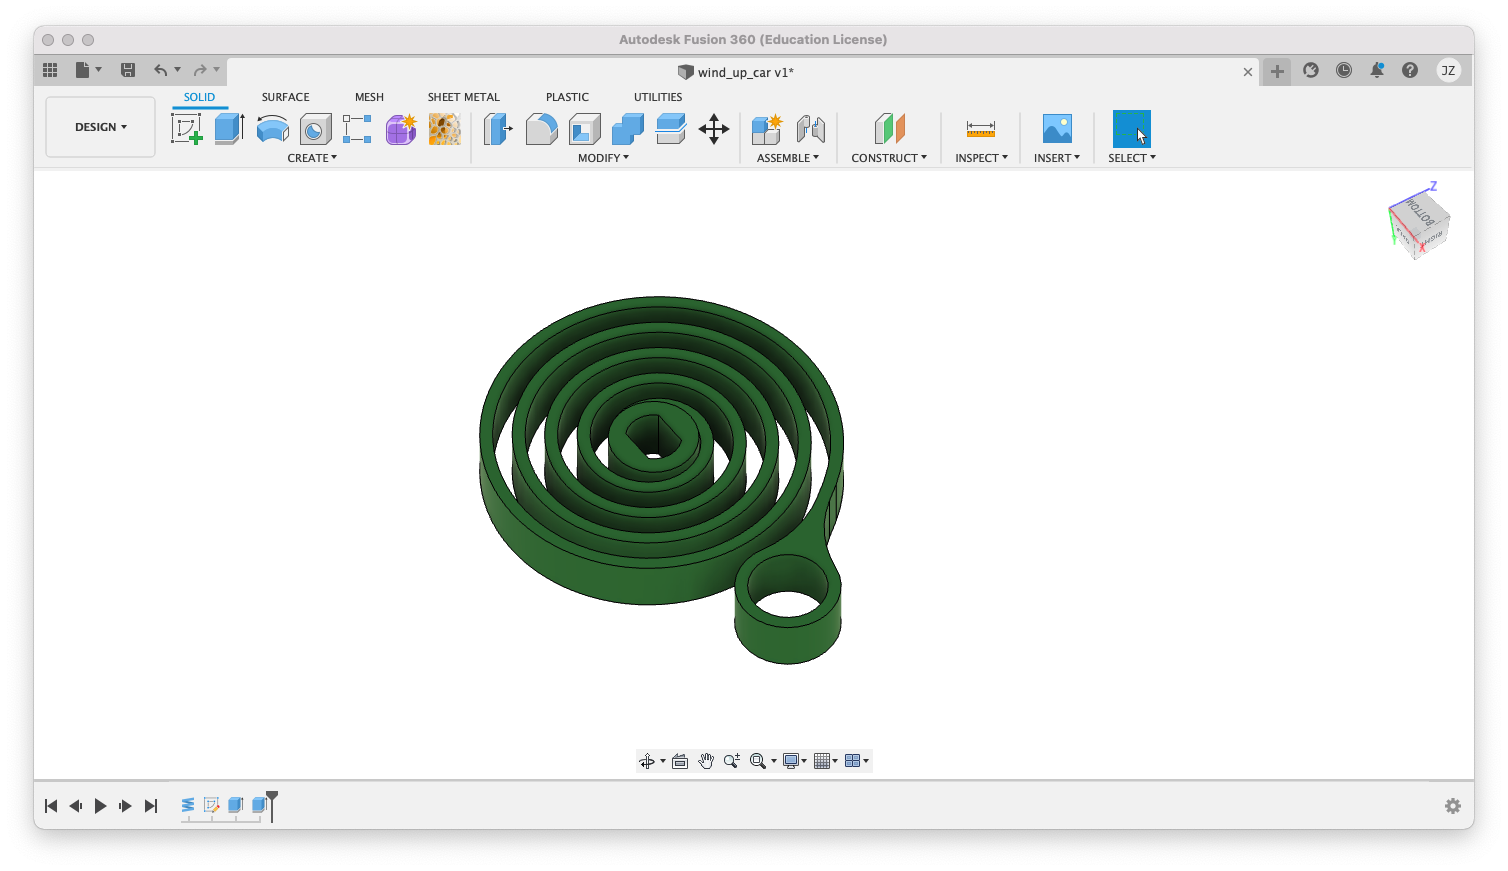Activate the Move/Copy tool
The image size is (1508, 871).
714,129
